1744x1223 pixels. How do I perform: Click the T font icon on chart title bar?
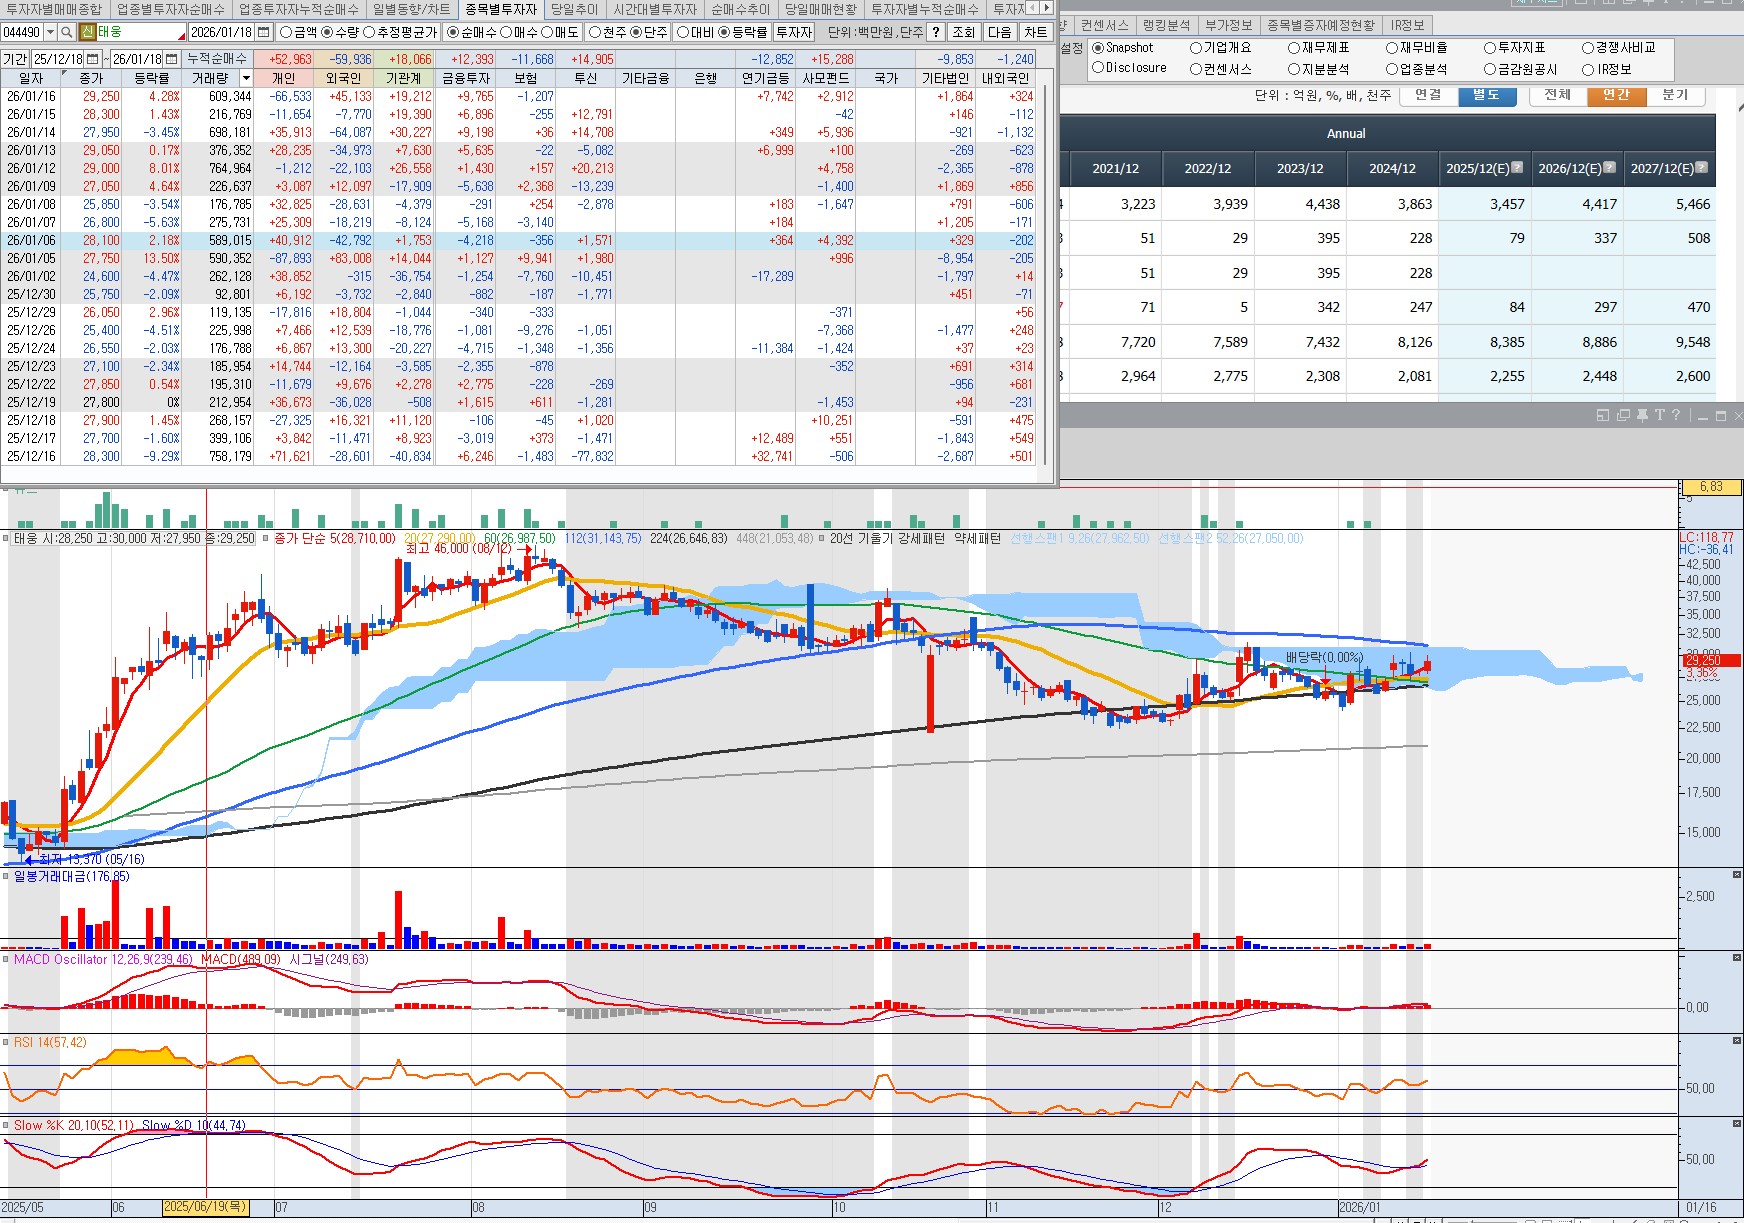tap(1660, 415)
